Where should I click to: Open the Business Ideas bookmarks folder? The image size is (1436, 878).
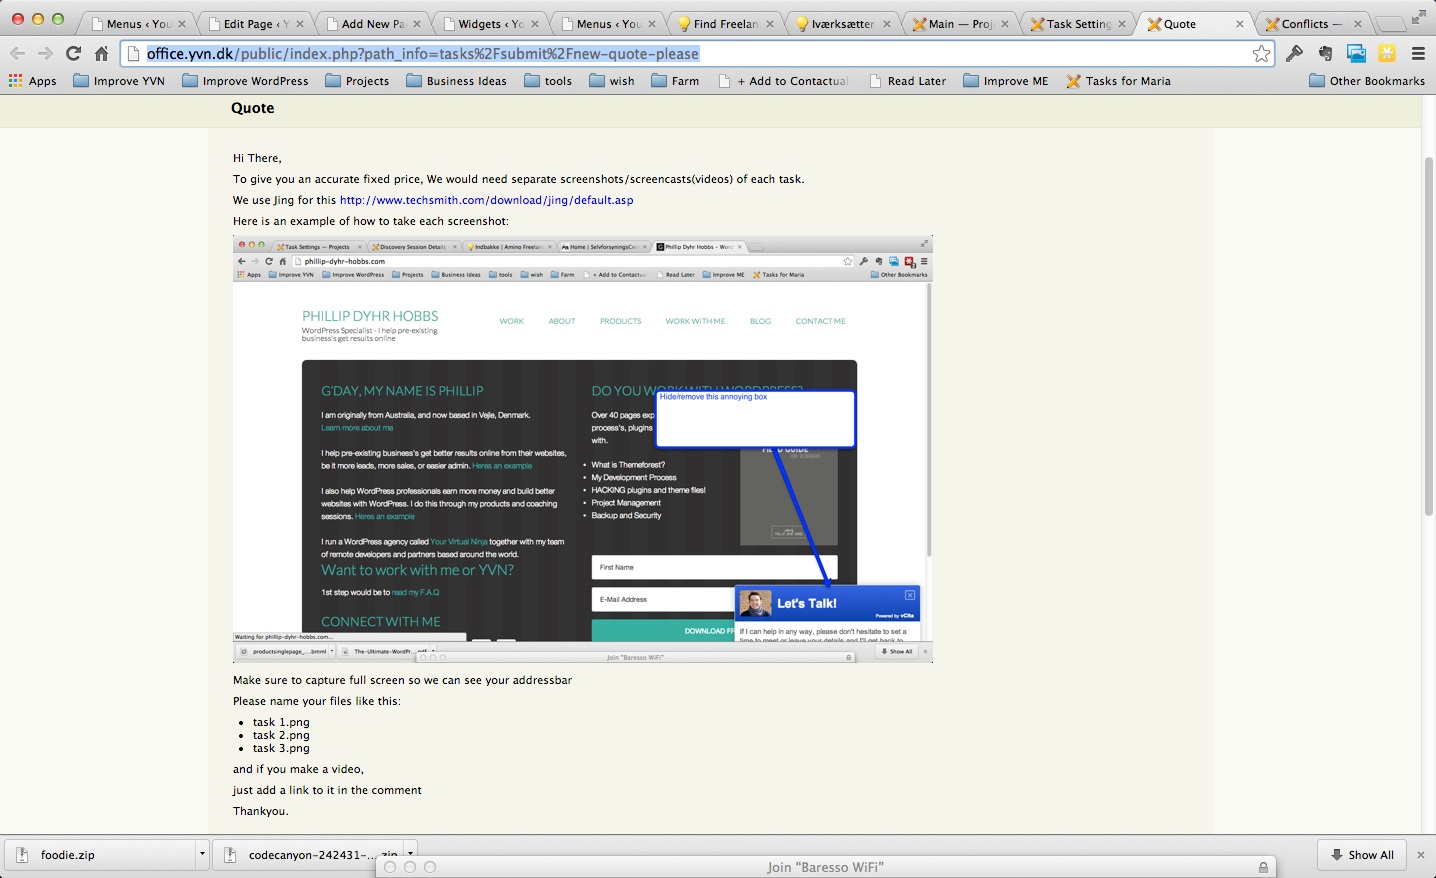[x=456, y=81]
